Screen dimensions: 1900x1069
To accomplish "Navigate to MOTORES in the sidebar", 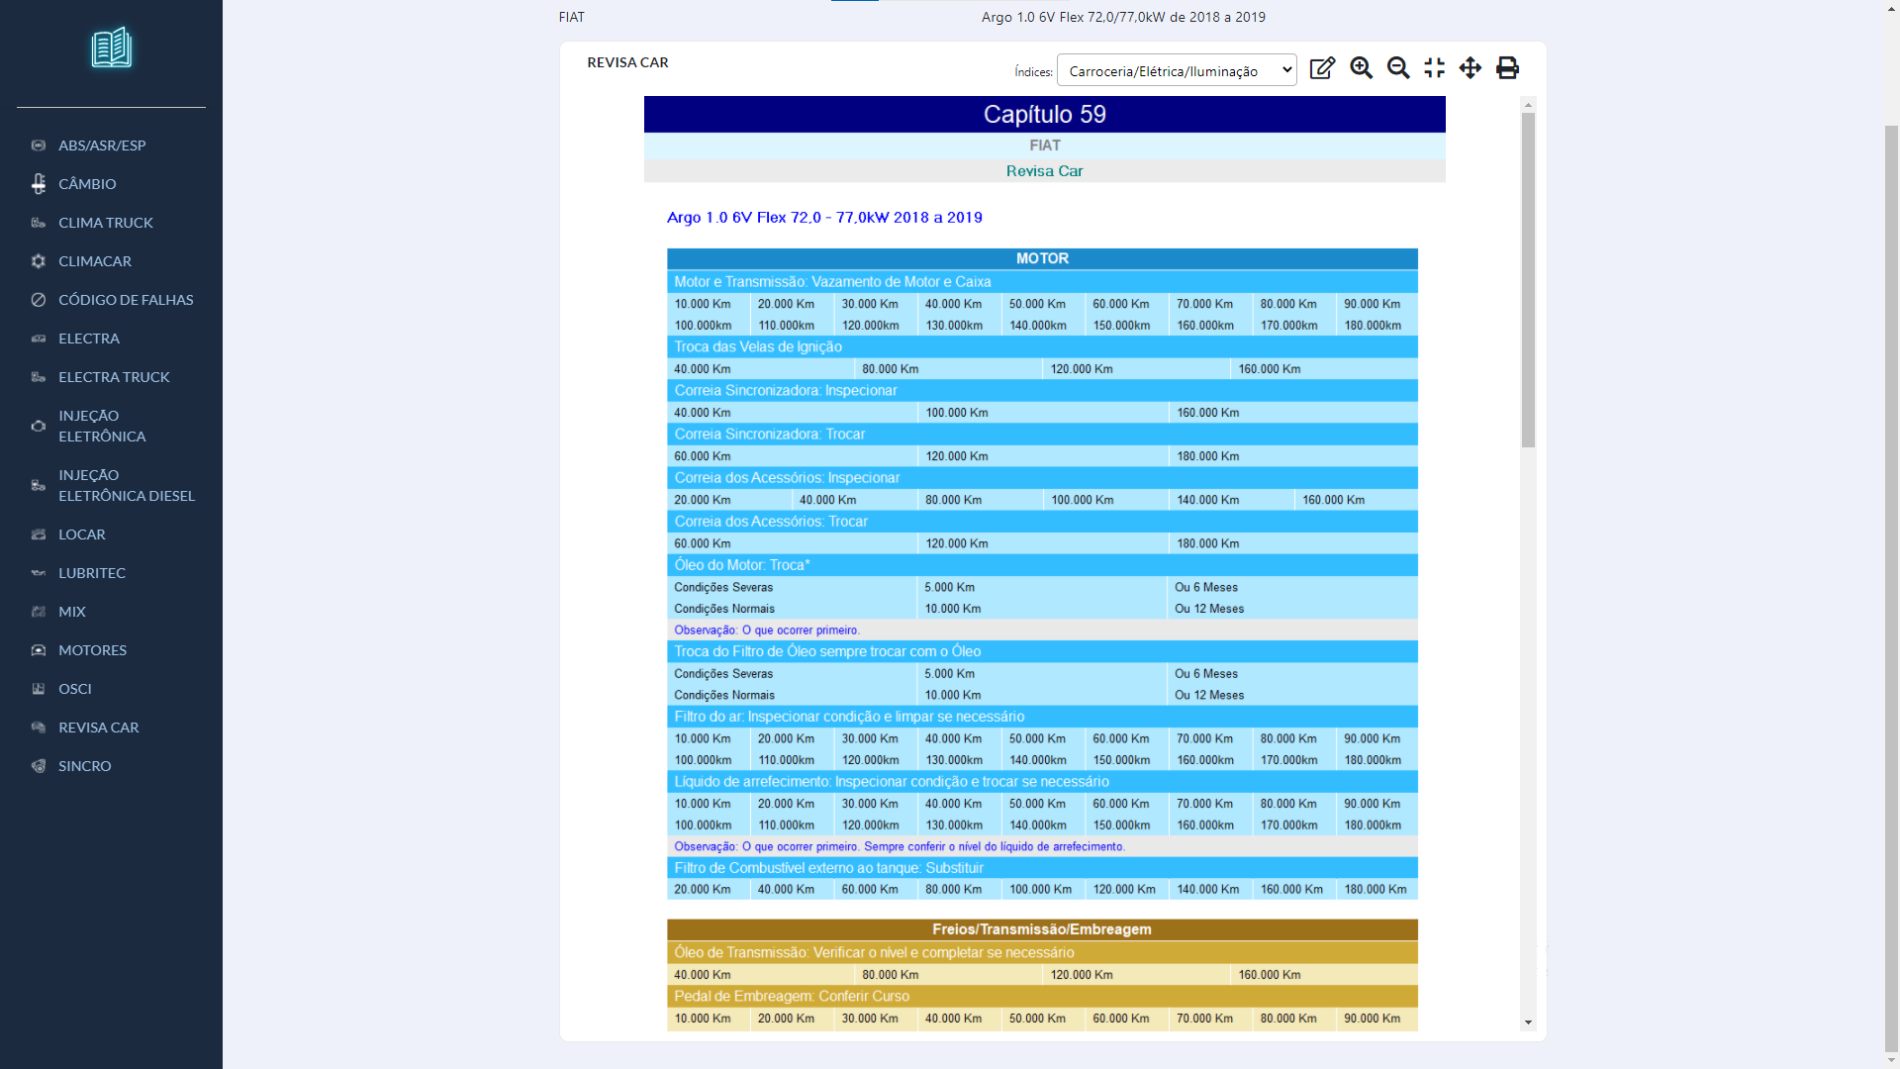I will coord(92,650).
